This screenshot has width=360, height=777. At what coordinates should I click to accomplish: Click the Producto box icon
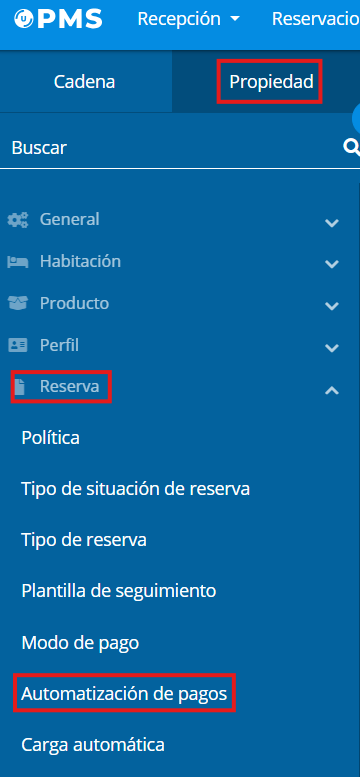18,303
